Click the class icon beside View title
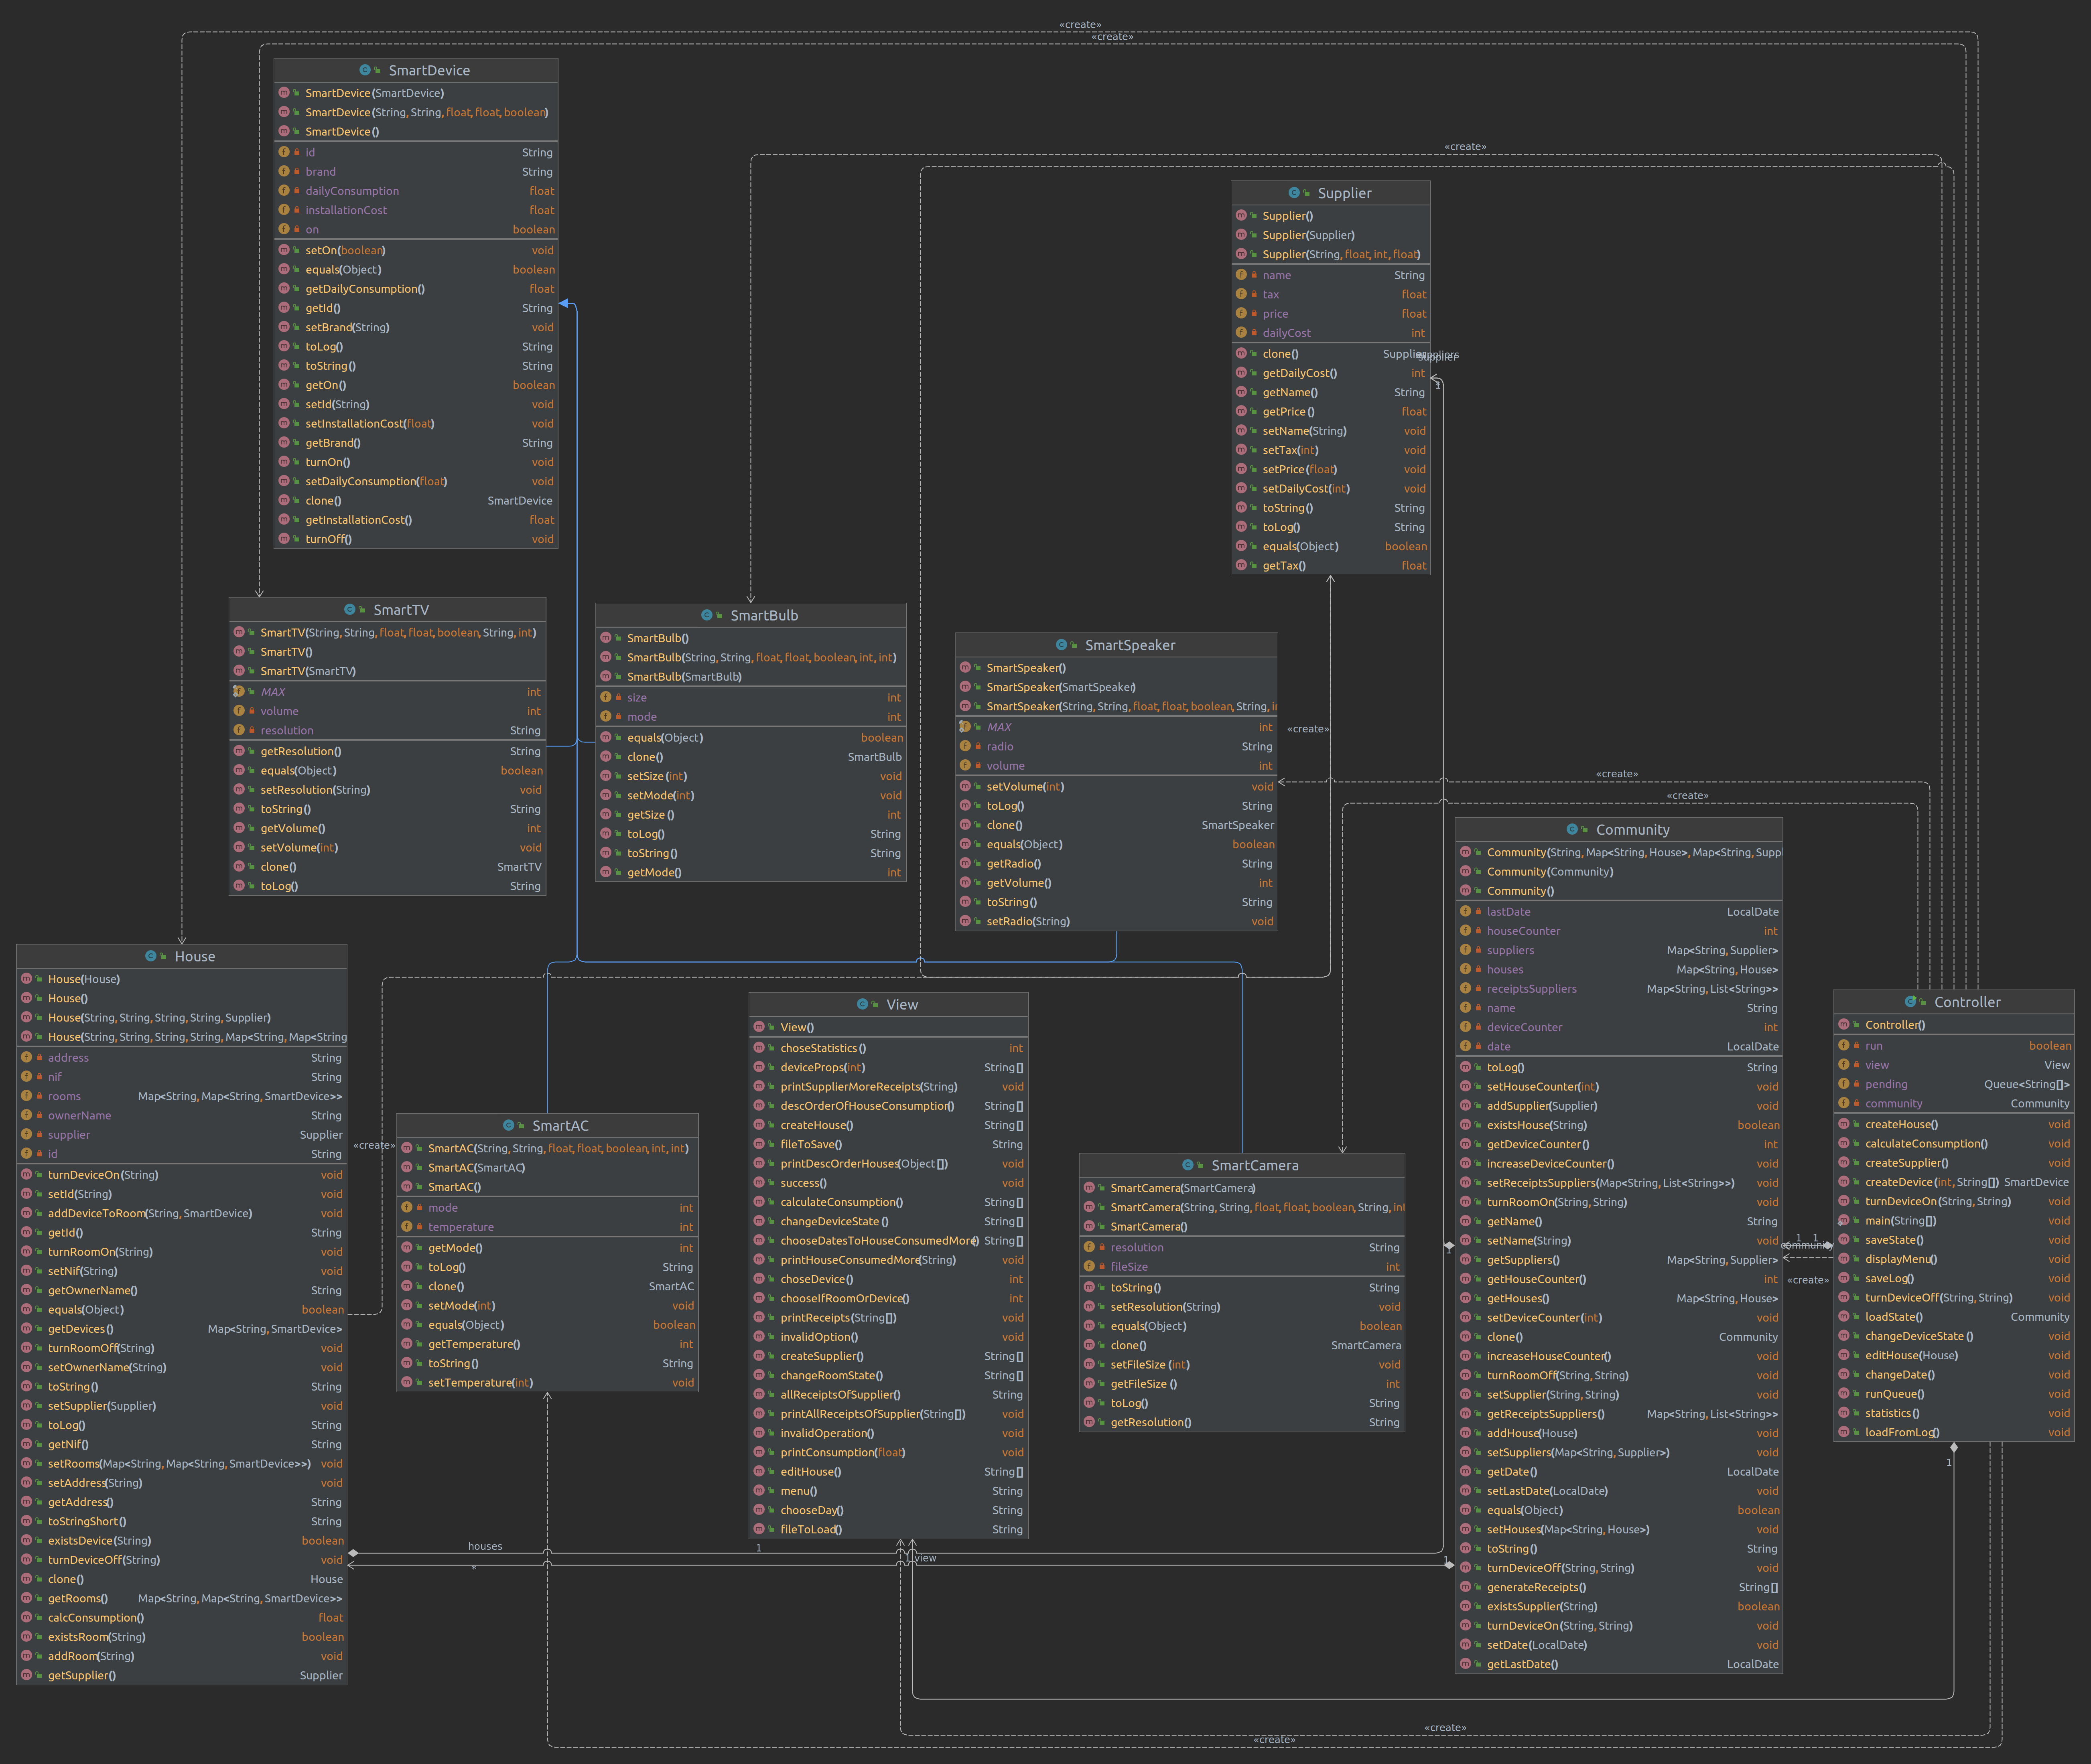The image size is (2091, 1764). coord(863,1004)
